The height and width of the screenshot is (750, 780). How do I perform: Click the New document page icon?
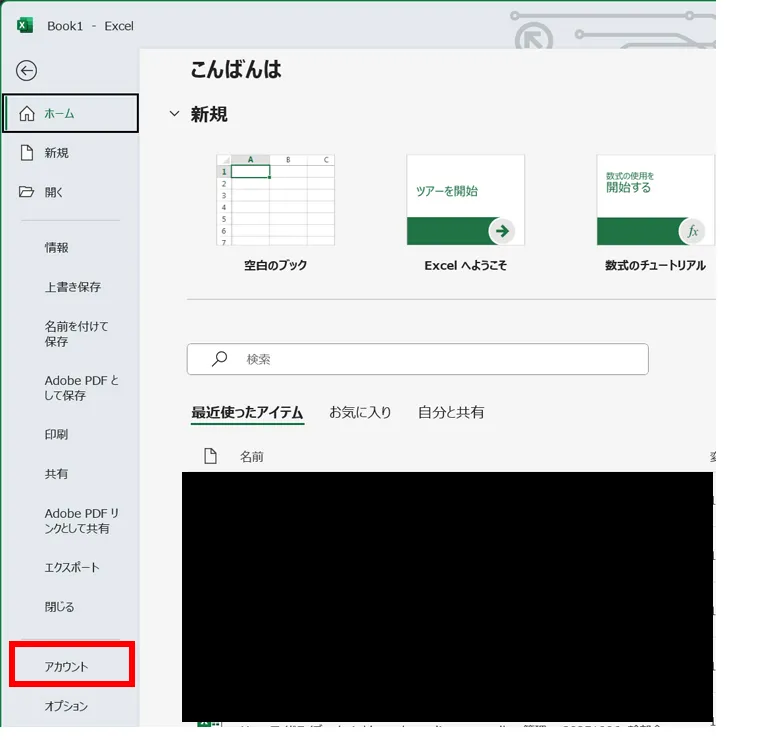pyautogui.click(x=27, y=153)
